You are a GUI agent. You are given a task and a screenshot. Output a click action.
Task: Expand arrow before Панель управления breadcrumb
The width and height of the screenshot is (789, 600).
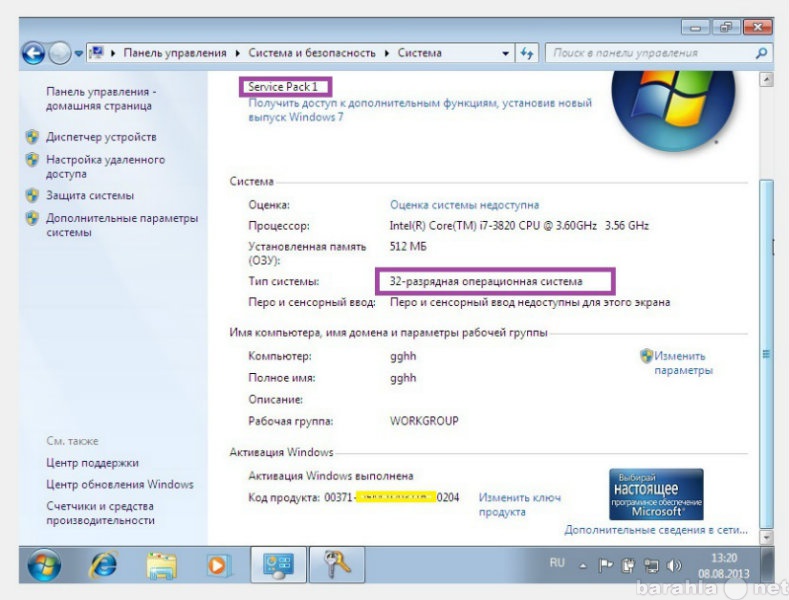pyautogui.click(x=113, y=53)
